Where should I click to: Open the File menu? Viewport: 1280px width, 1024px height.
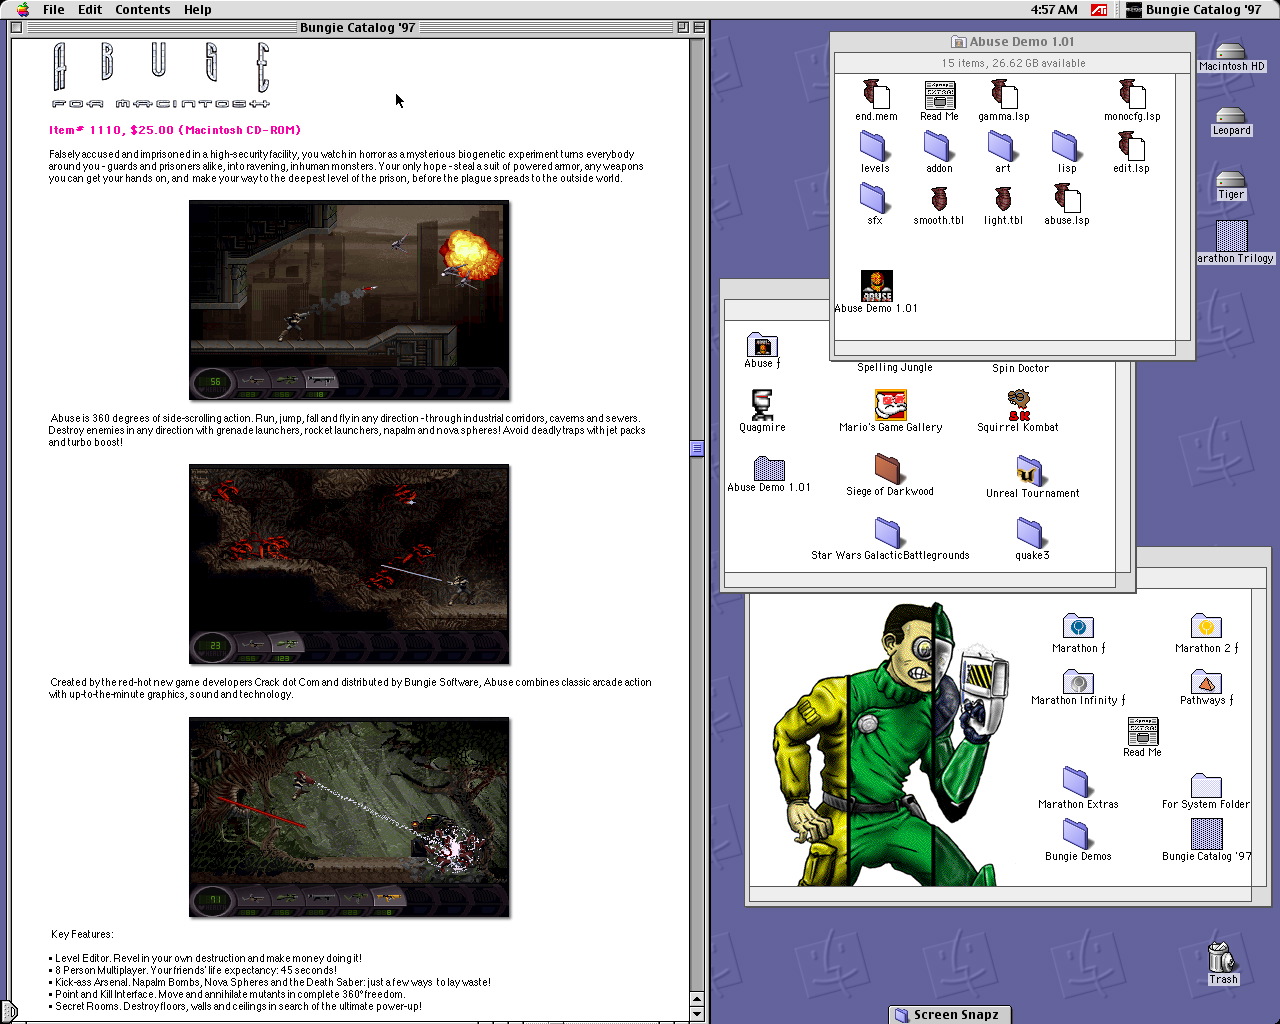[x=54, y=9]
